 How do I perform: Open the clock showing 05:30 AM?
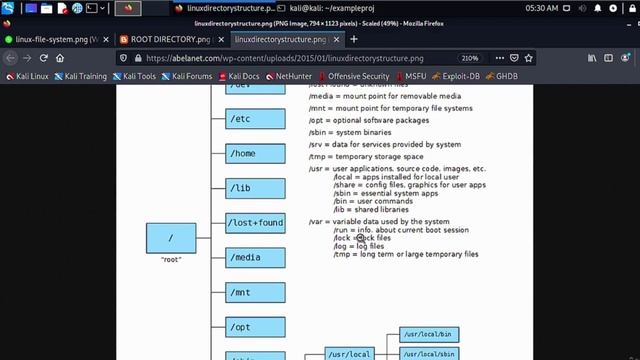coord(541,8)
